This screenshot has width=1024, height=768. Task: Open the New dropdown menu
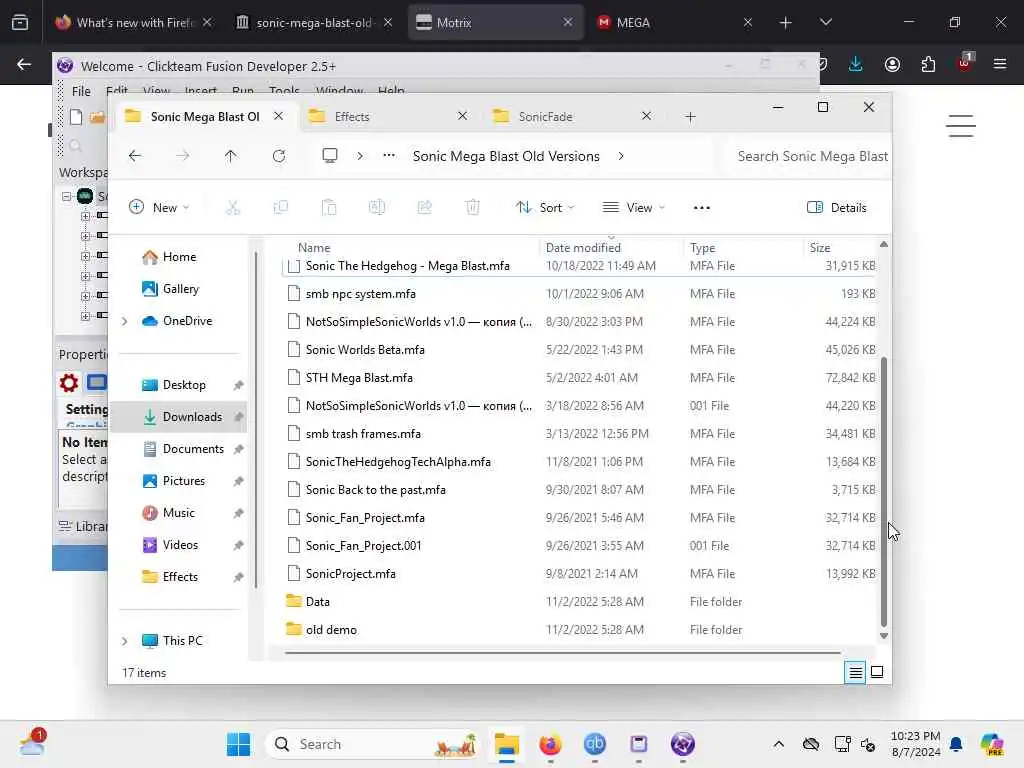159,208
